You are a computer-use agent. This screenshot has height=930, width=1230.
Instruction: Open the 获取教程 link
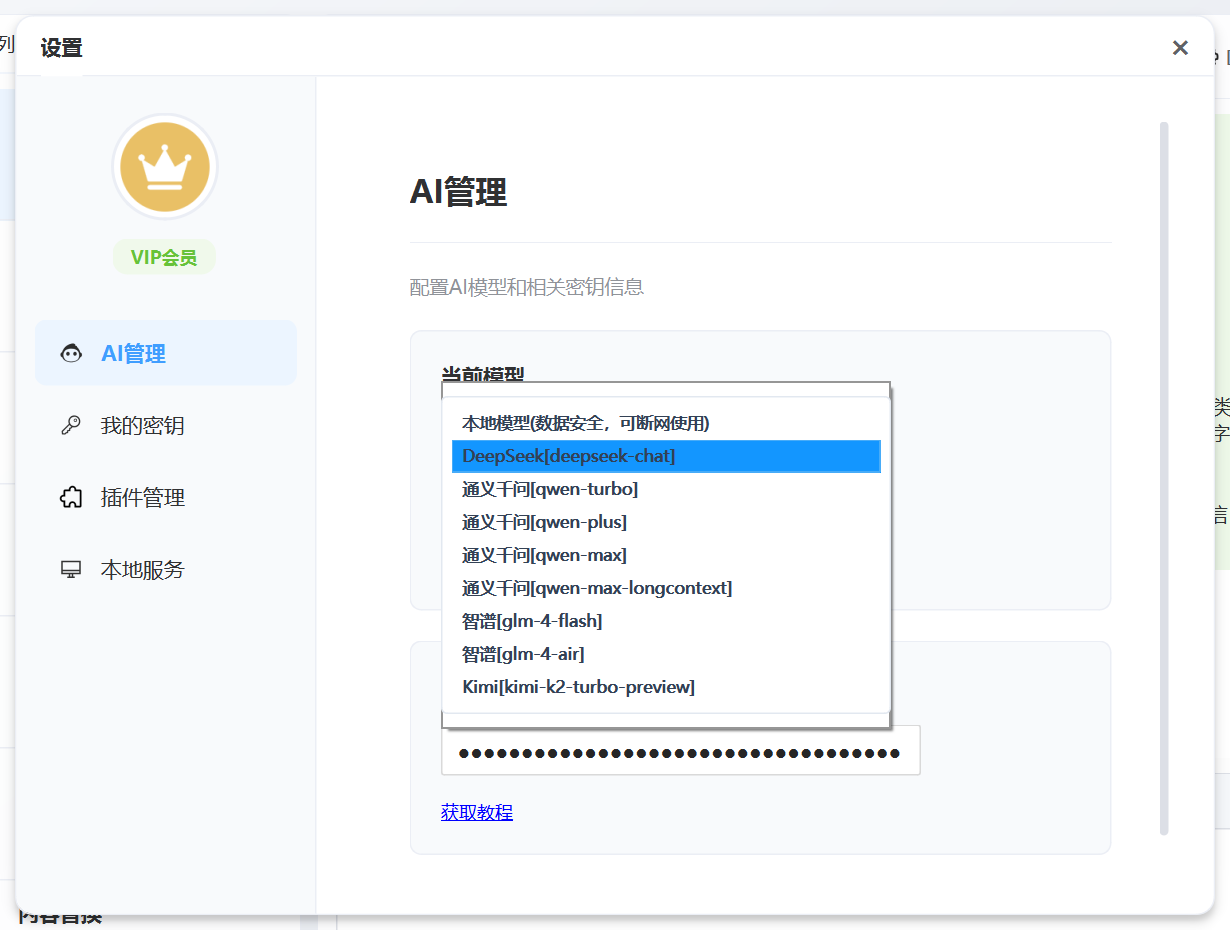coord(477,812)
